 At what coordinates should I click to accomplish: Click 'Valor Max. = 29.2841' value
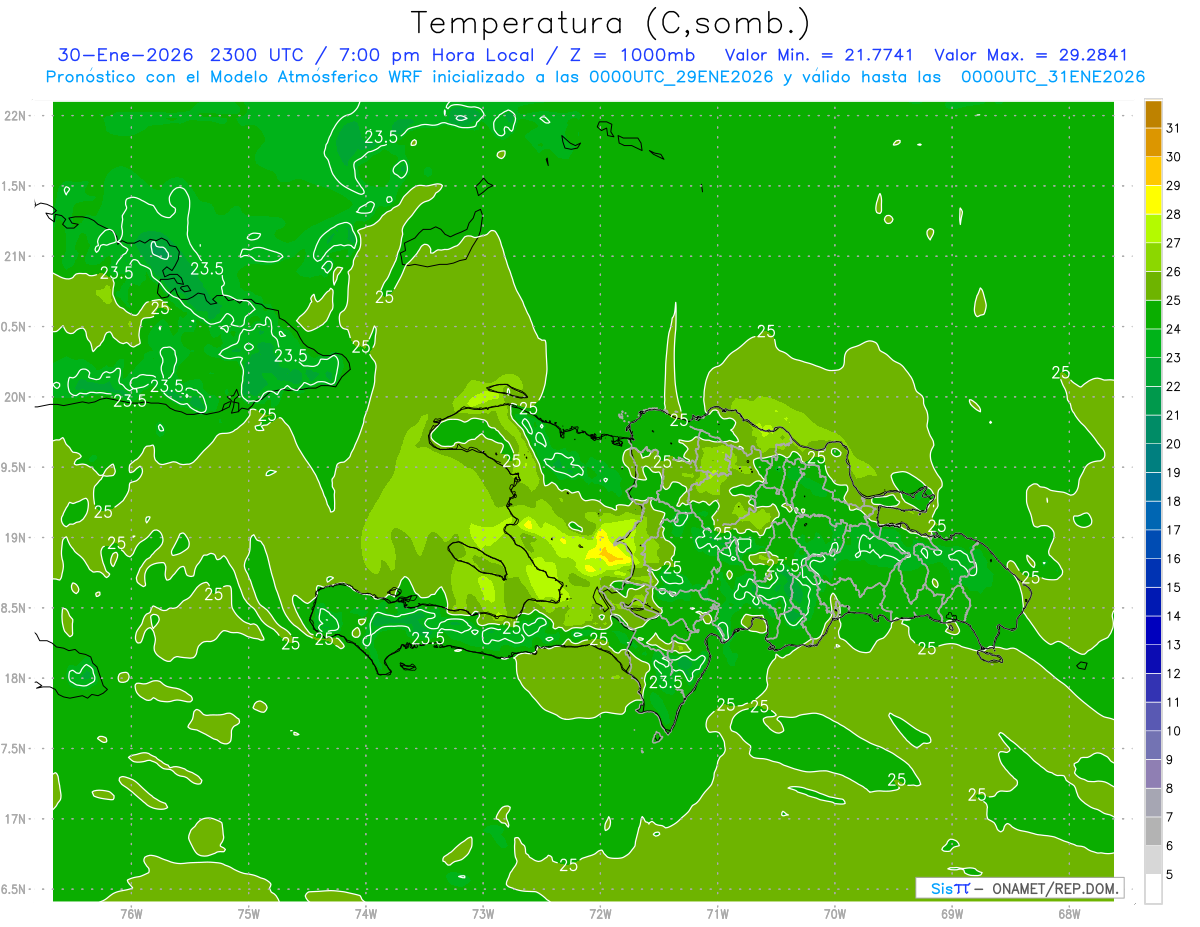(x=1030, y=55)
